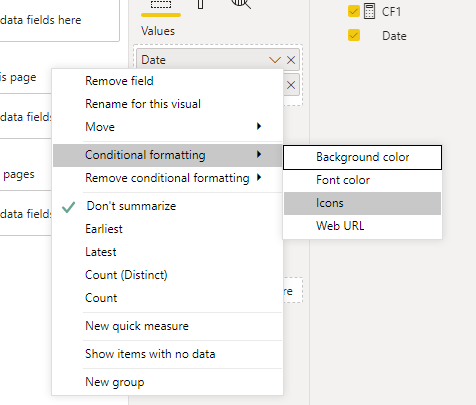The width and height of the screenshot is (476, 405).
Task: Choose Rename for this visual
Action: point(167,104)
